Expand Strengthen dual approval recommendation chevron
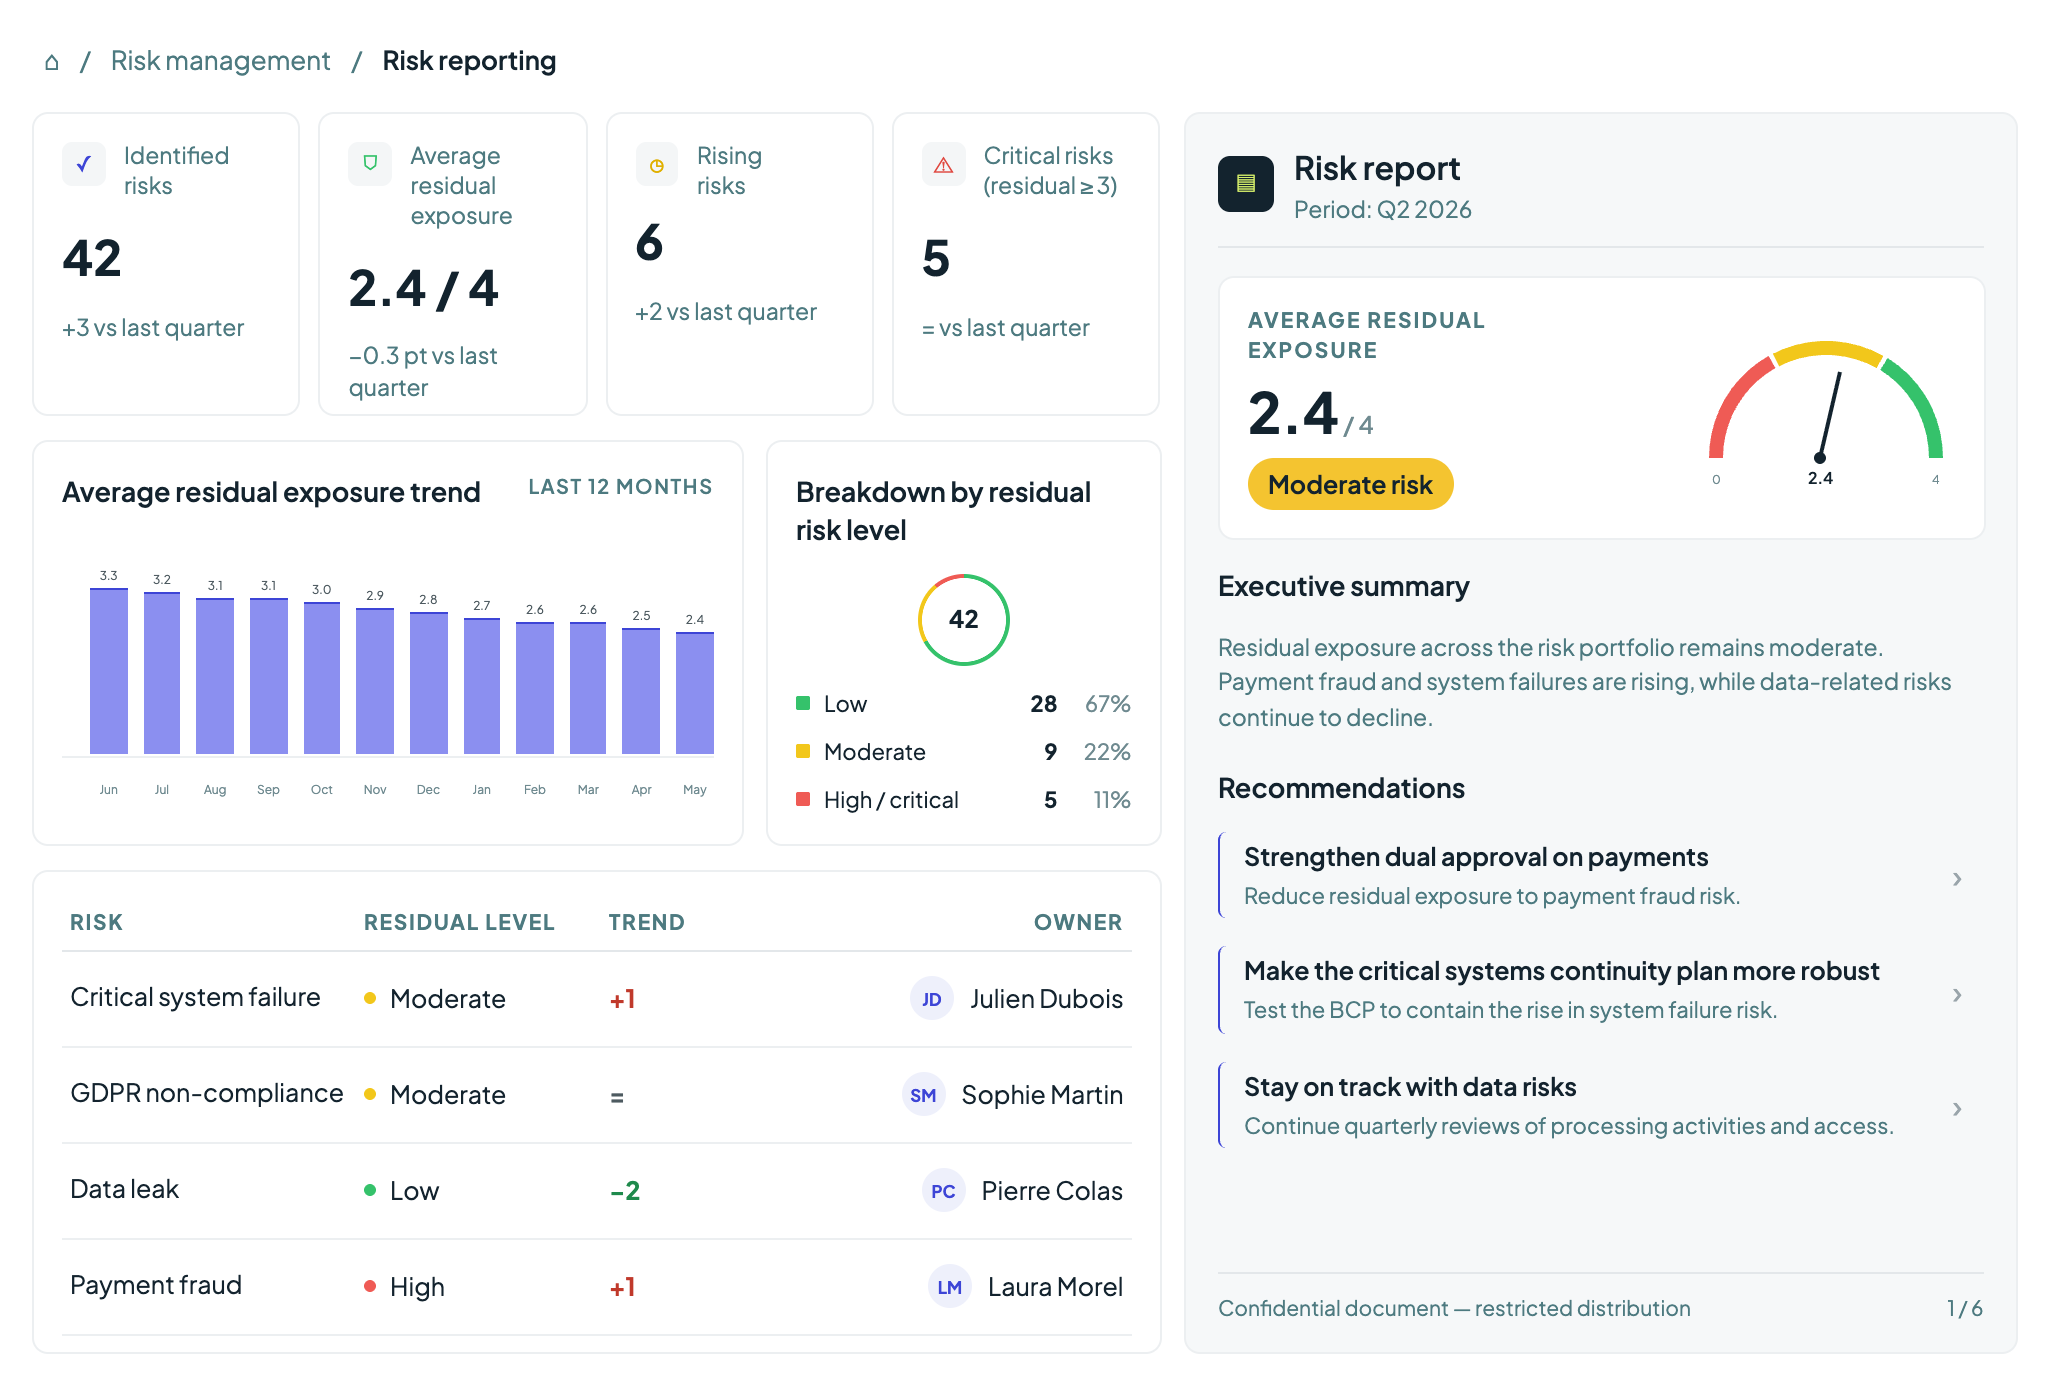This screenshot has height=1392, width=2048. (x=1957, y=879)
